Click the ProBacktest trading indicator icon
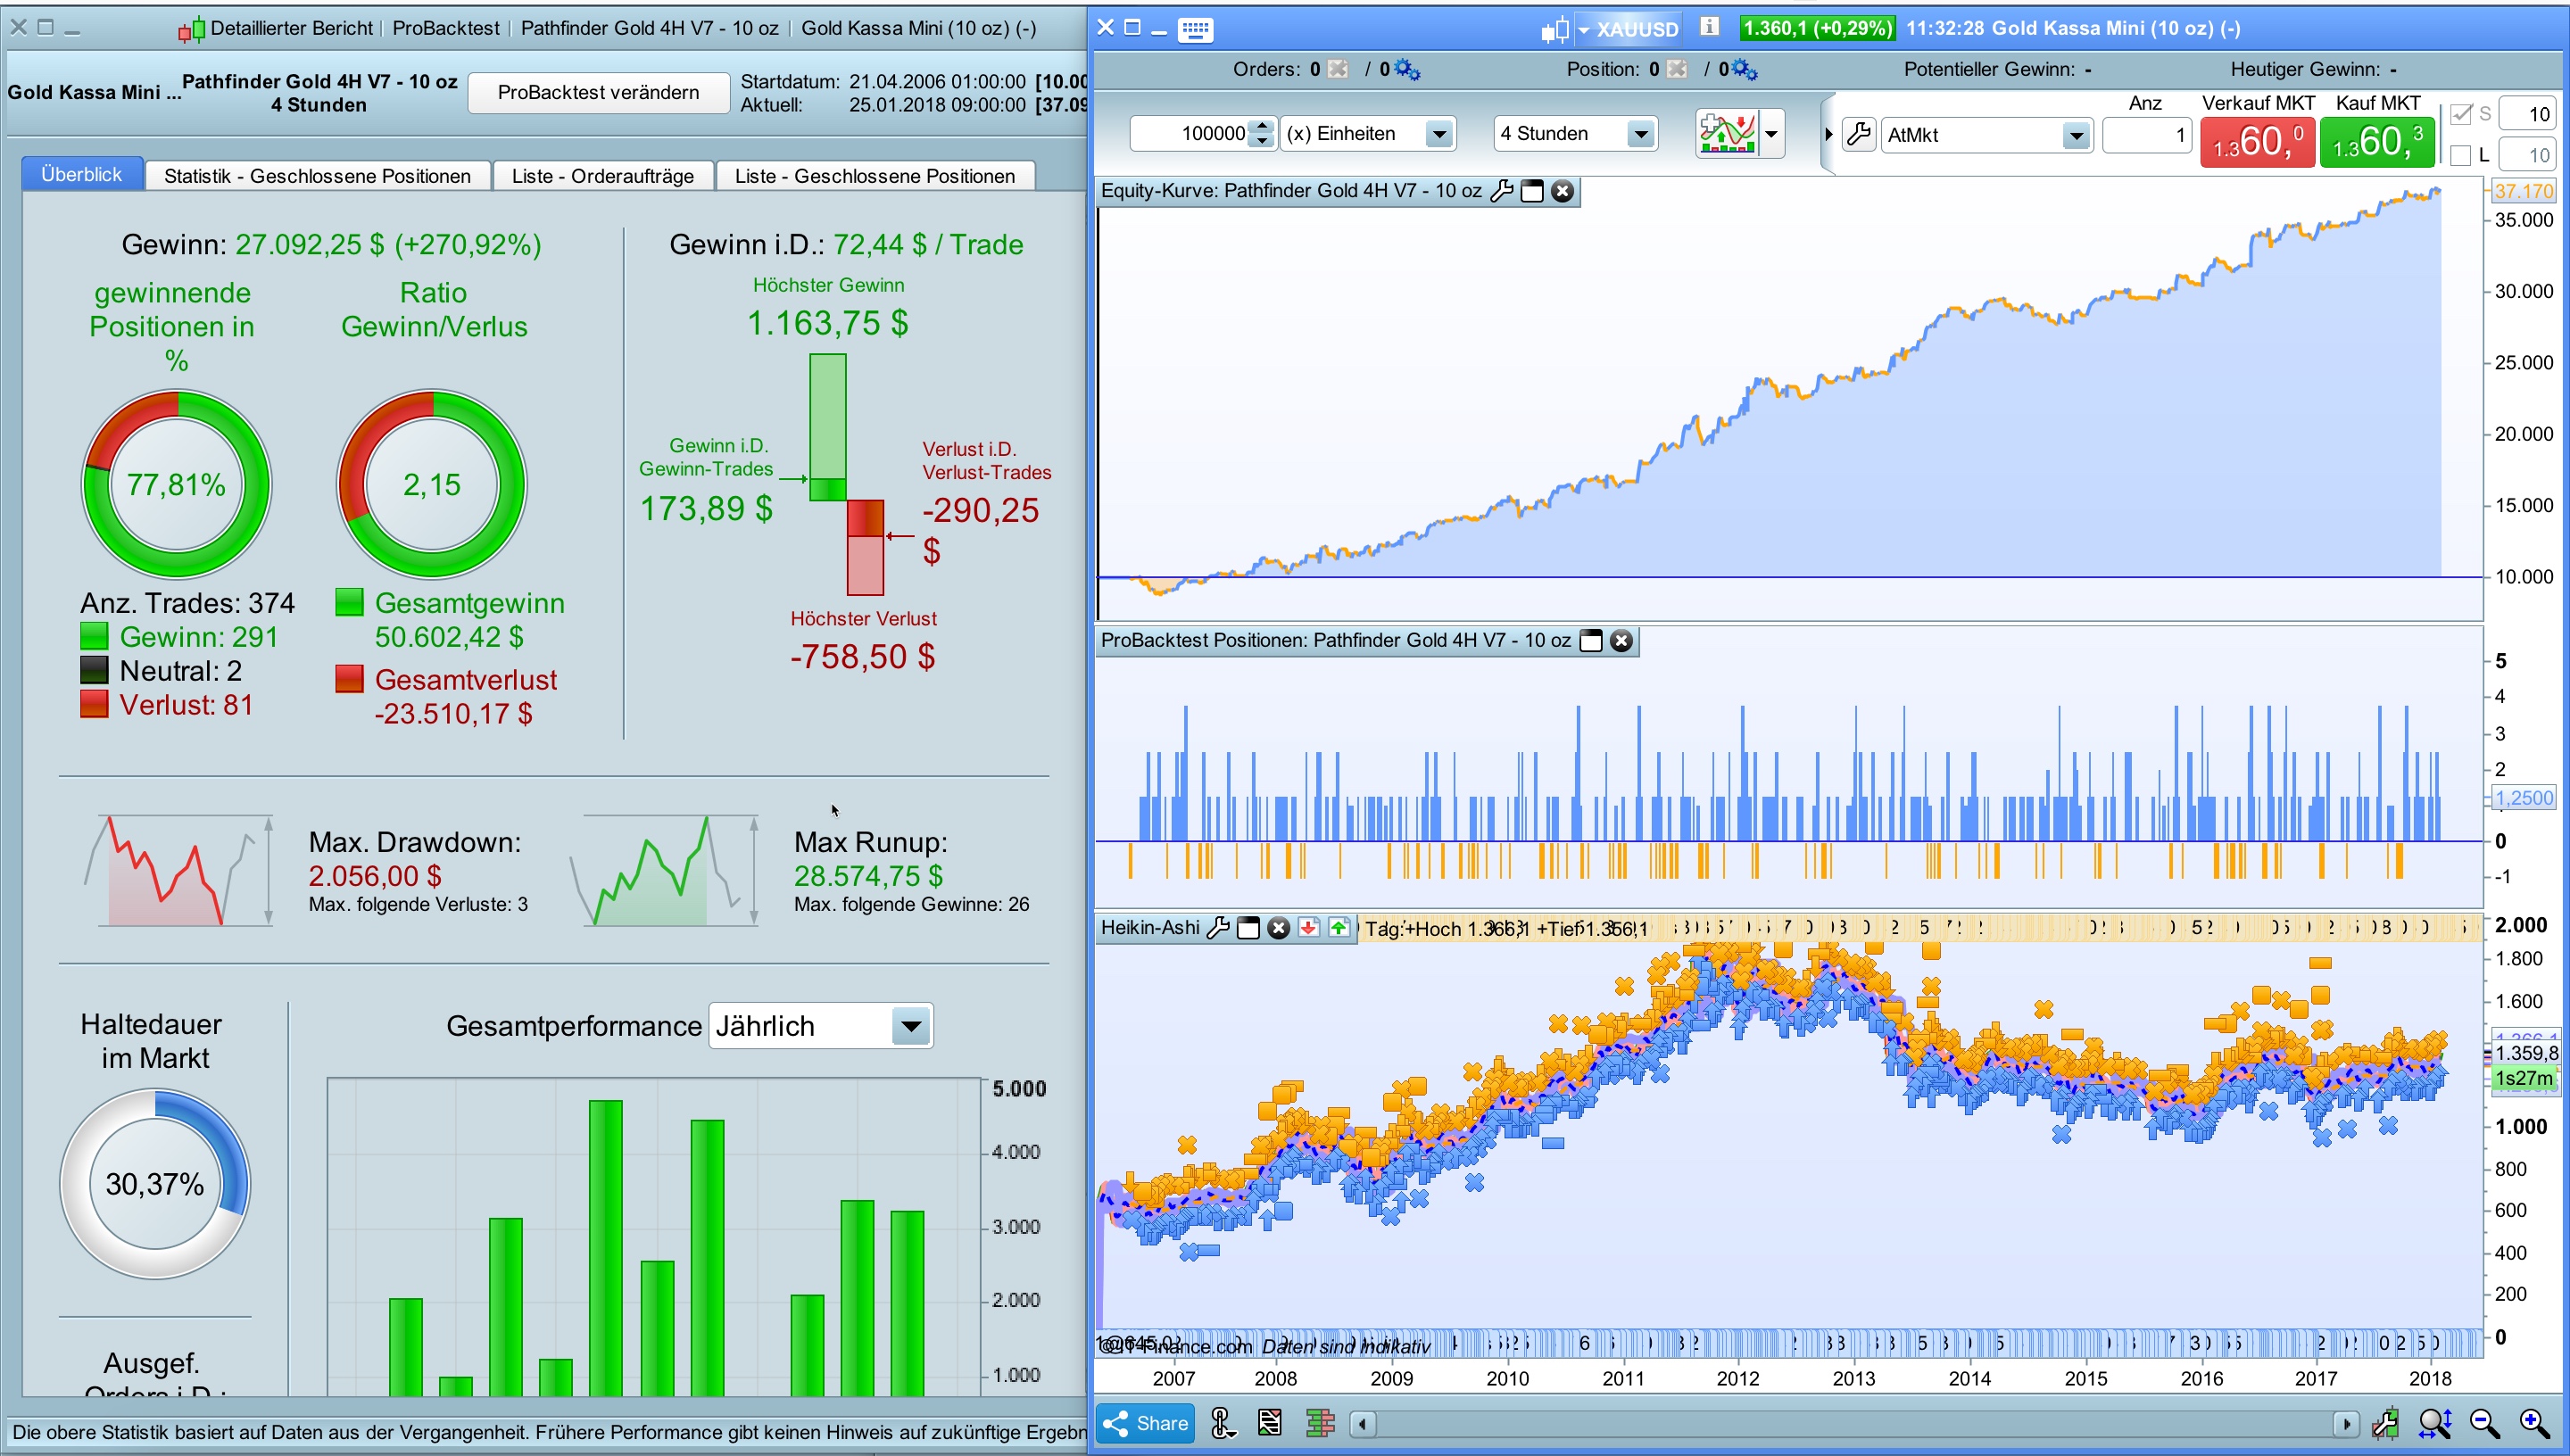Viewport: 2570px width, 1456px height. pyautogui.click(x=1726, y=133)
